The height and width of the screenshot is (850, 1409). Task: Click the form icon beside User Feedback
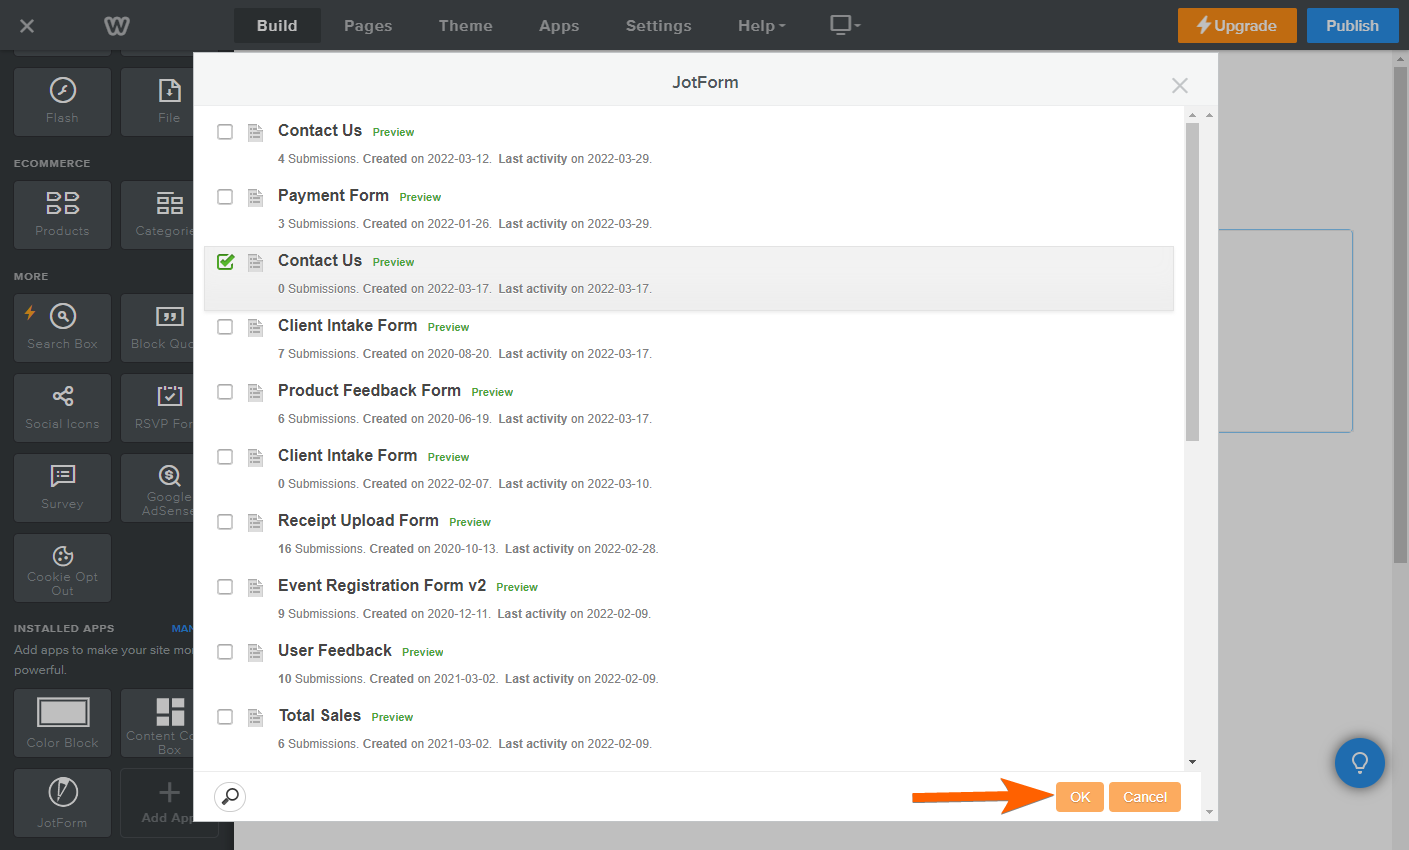(256, 652)
